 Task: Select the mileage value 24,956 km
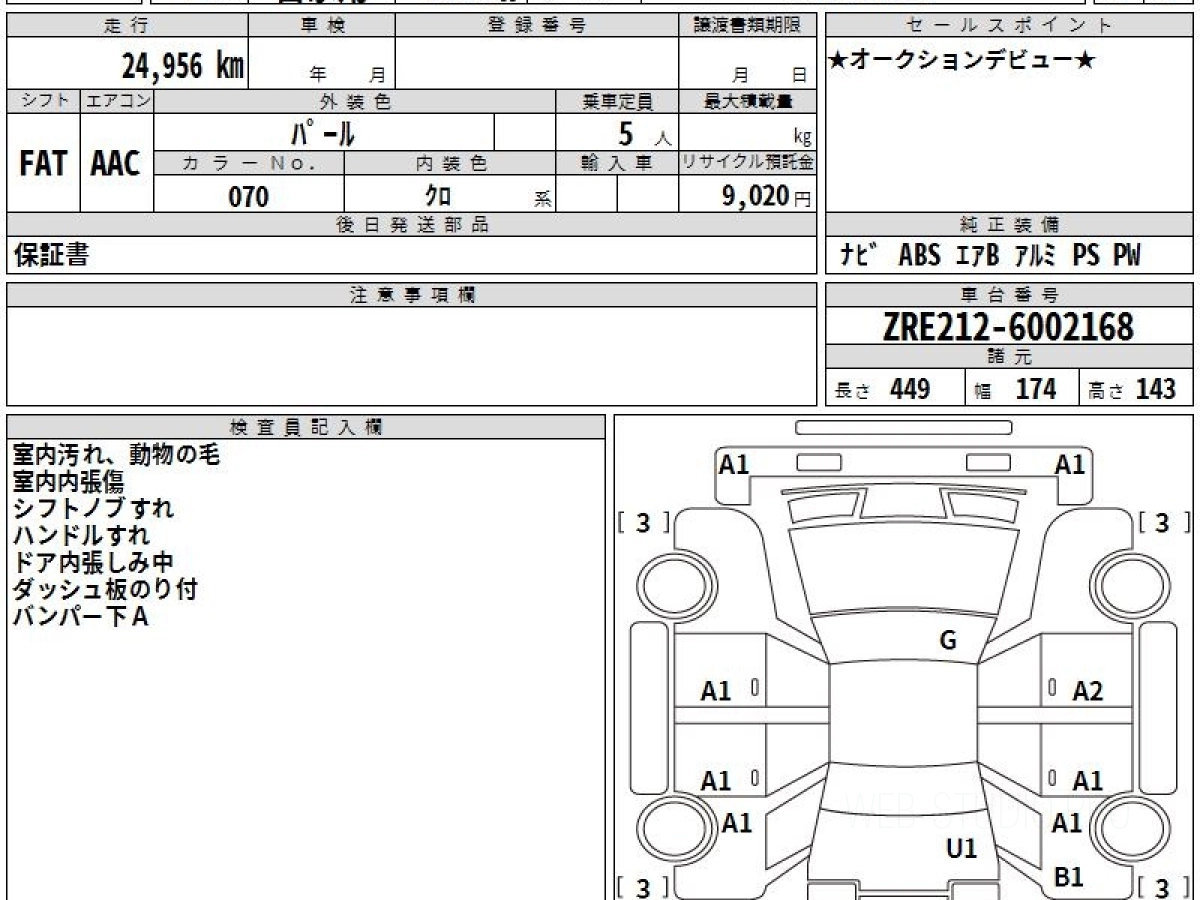tap(183, 66)
